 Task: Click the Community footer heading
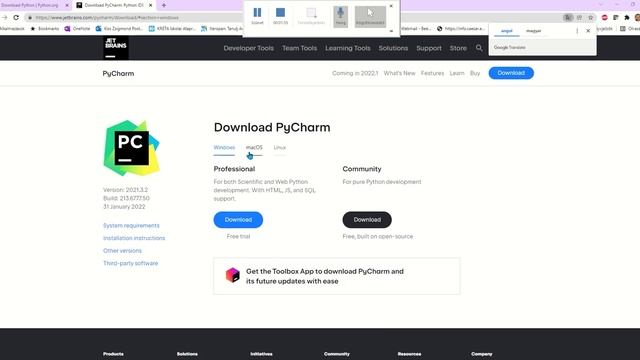coord(337,354)
